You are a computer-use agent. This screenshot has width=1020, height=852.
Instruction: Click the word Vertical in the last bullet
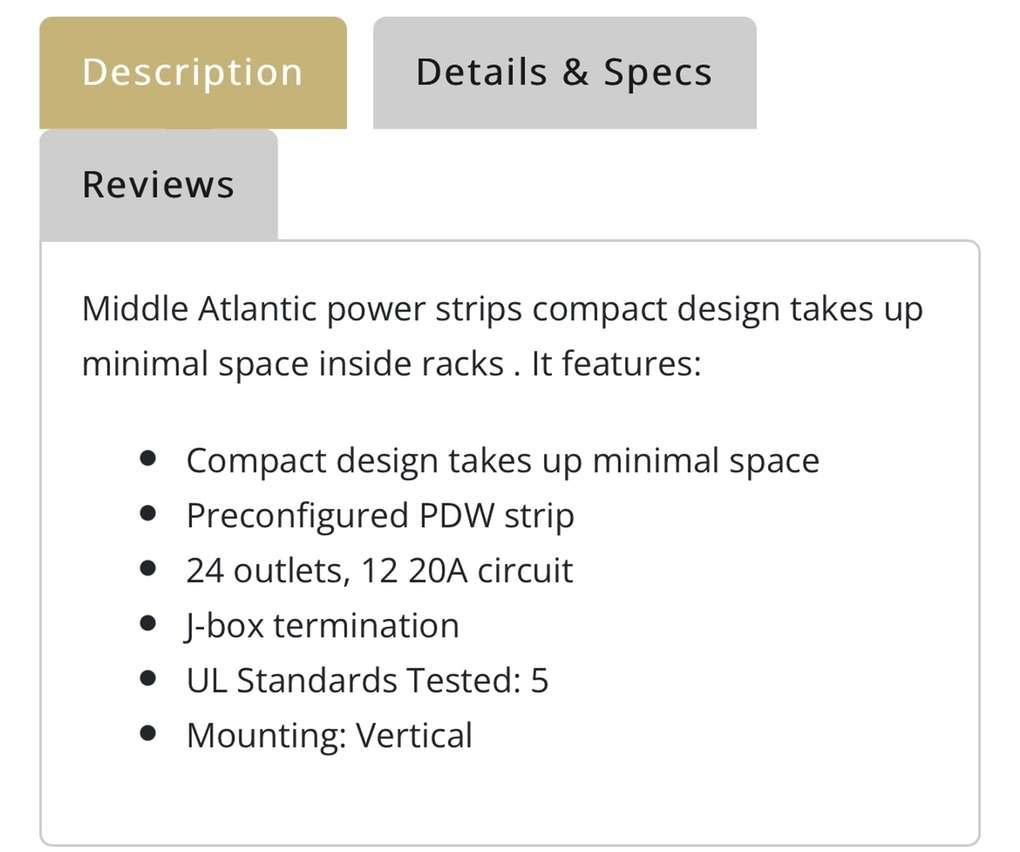414,736
